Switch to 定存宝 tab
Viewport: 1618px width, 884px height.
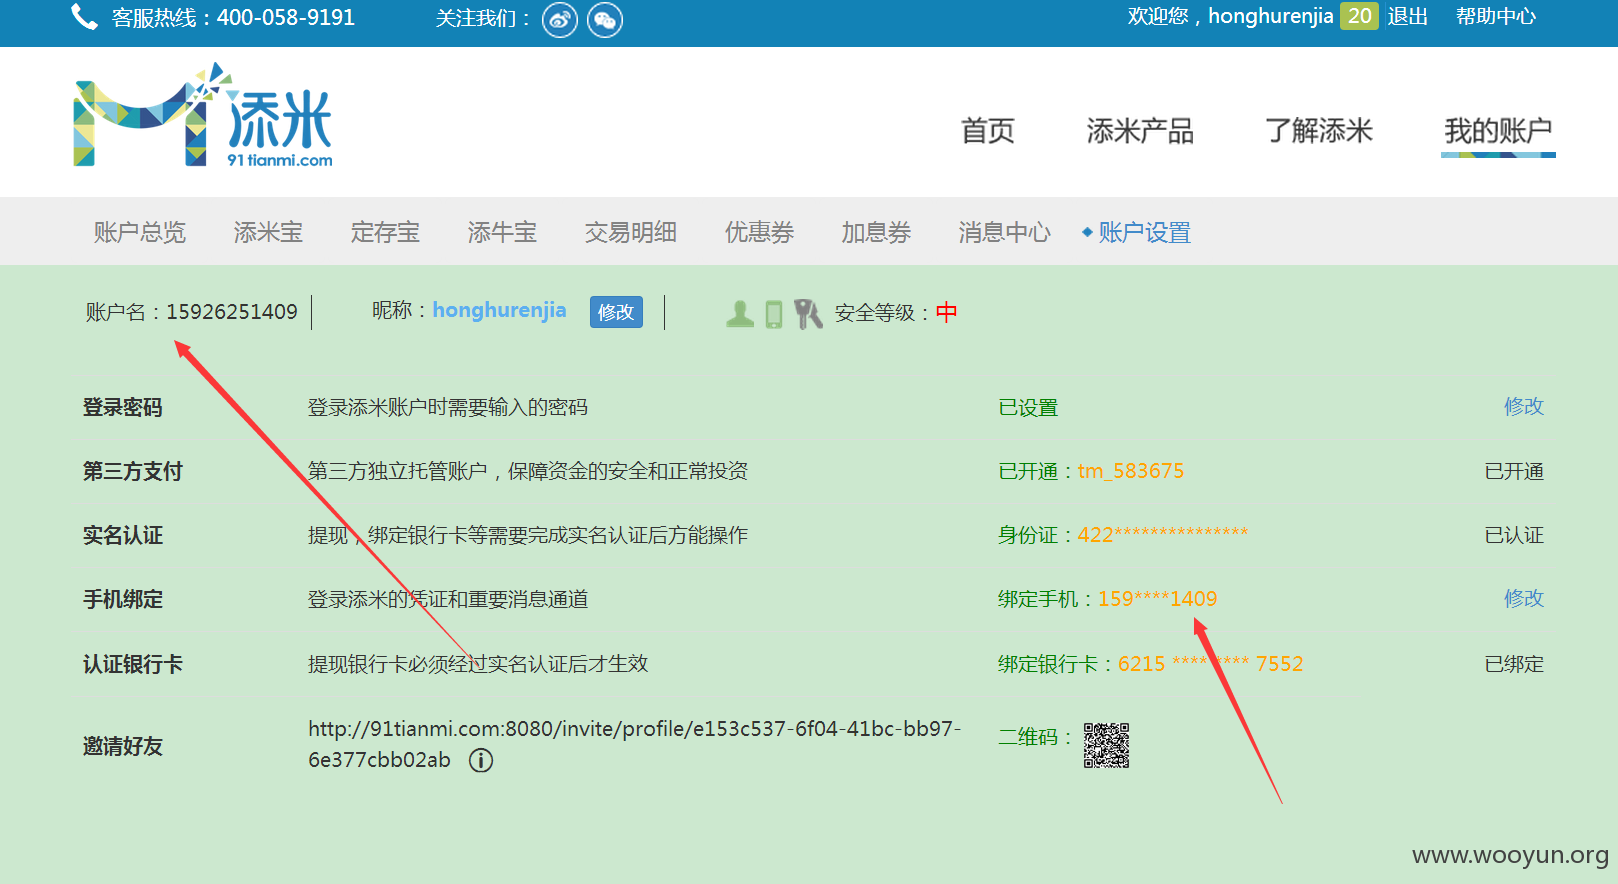tap(385, 232)
